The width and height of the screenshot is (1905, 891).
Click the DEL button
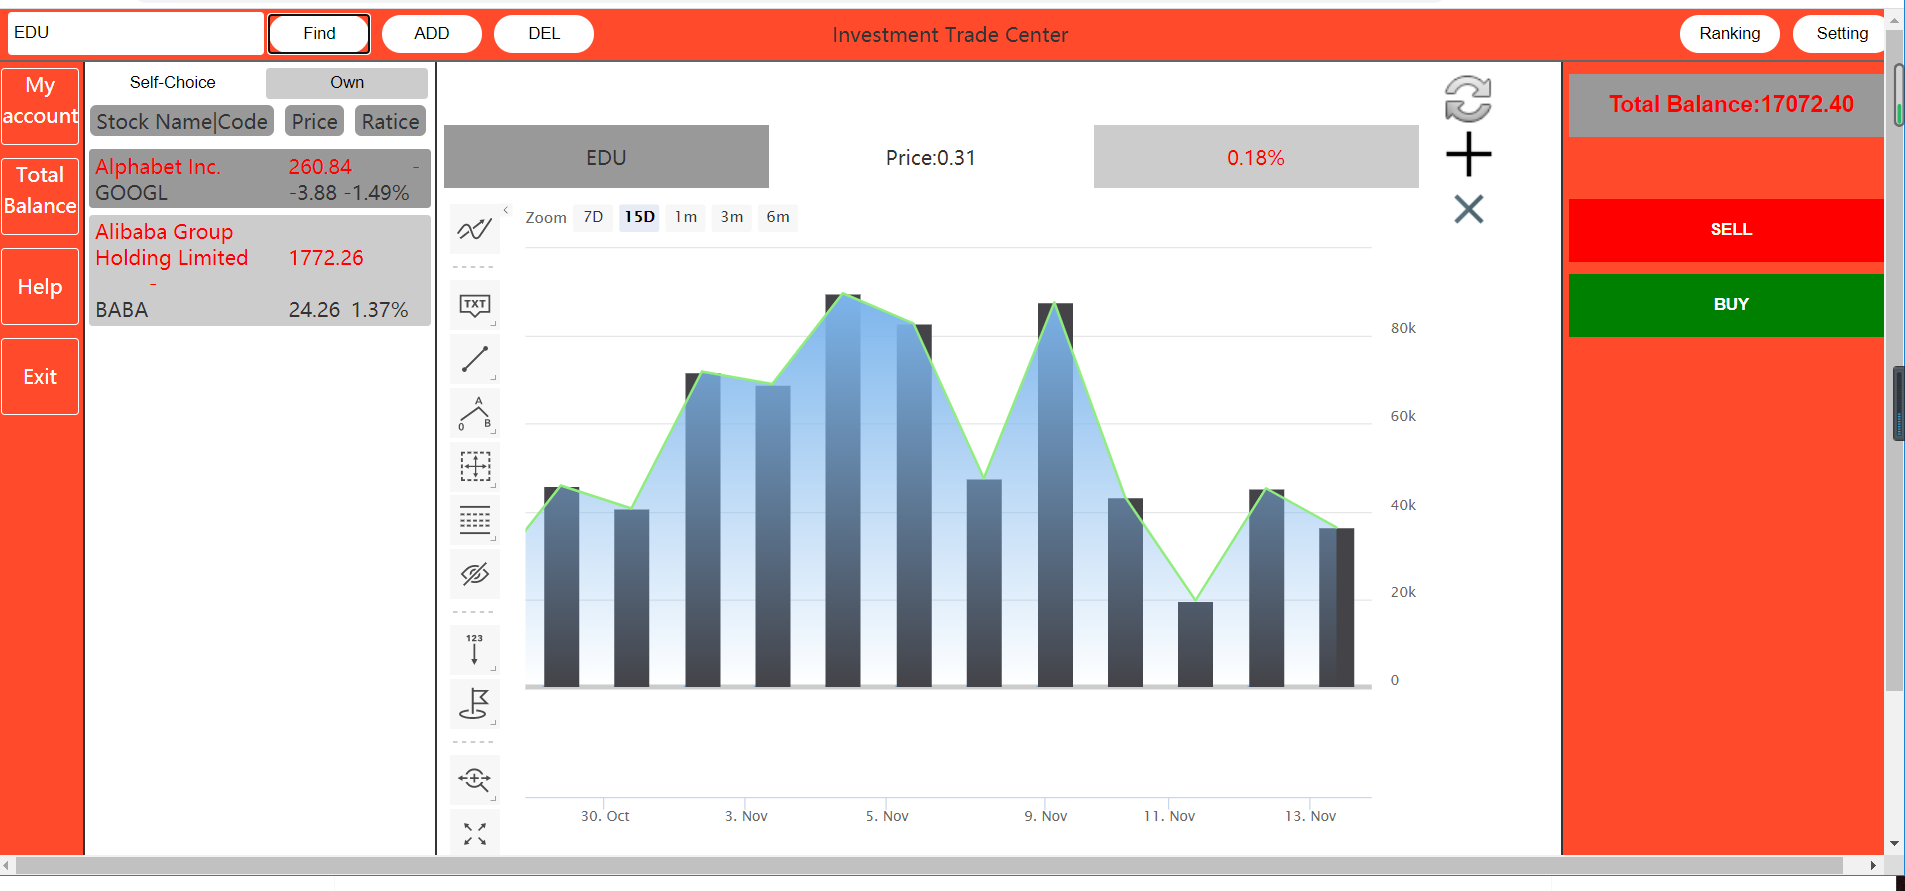tap(544, 33)
